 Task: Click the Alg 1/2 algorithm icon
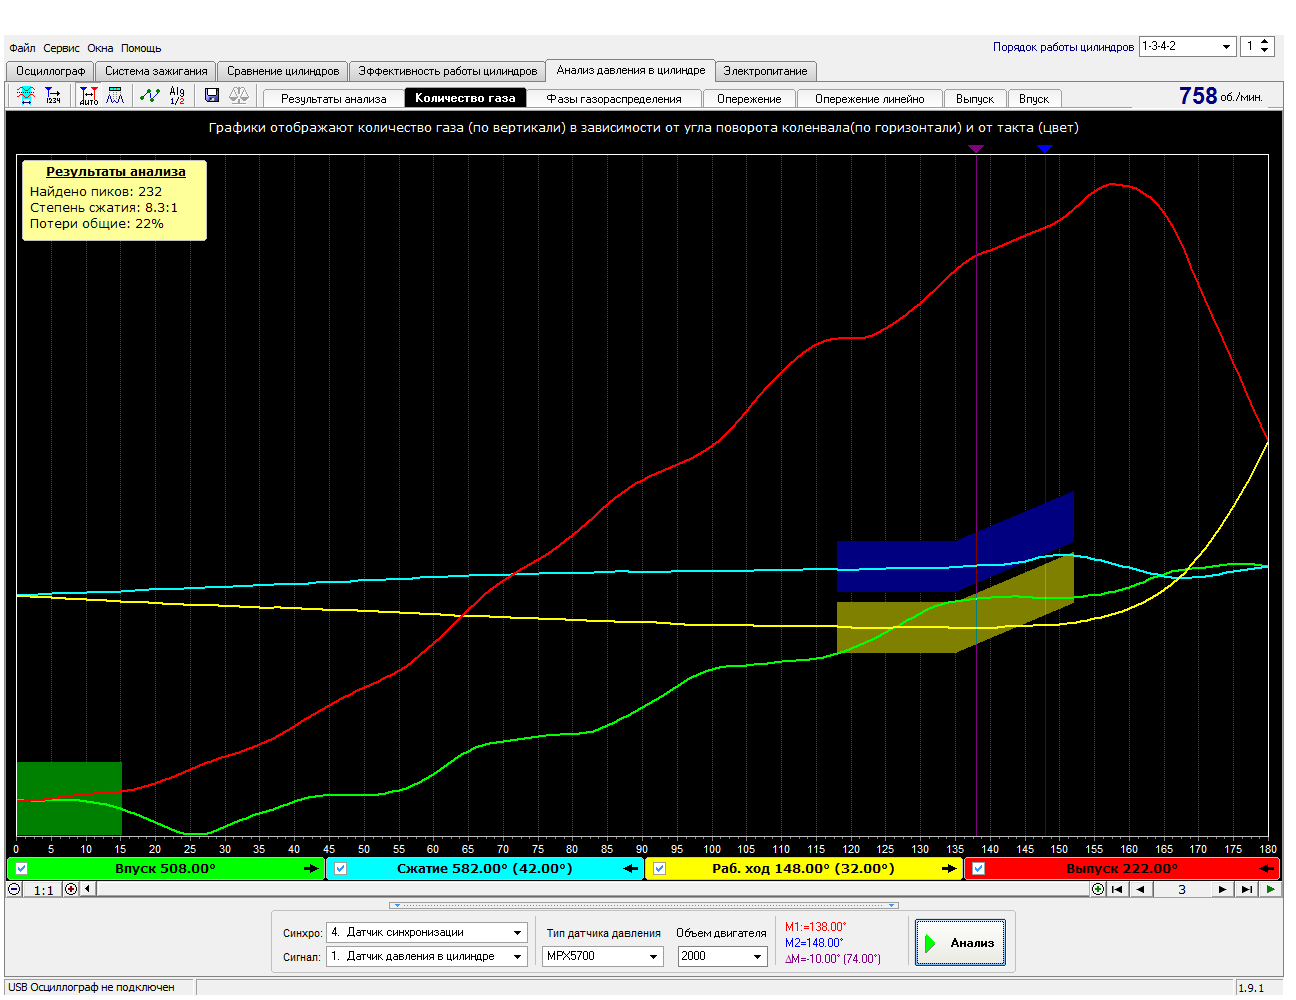177,95
